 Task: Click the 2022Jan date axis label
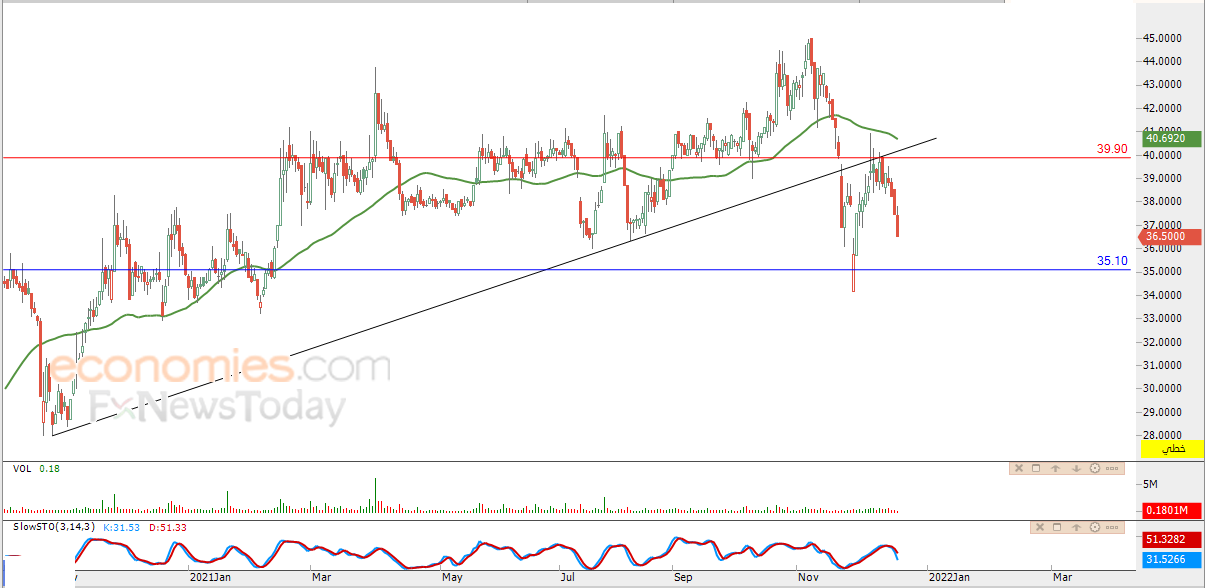(x=948, y=577)
